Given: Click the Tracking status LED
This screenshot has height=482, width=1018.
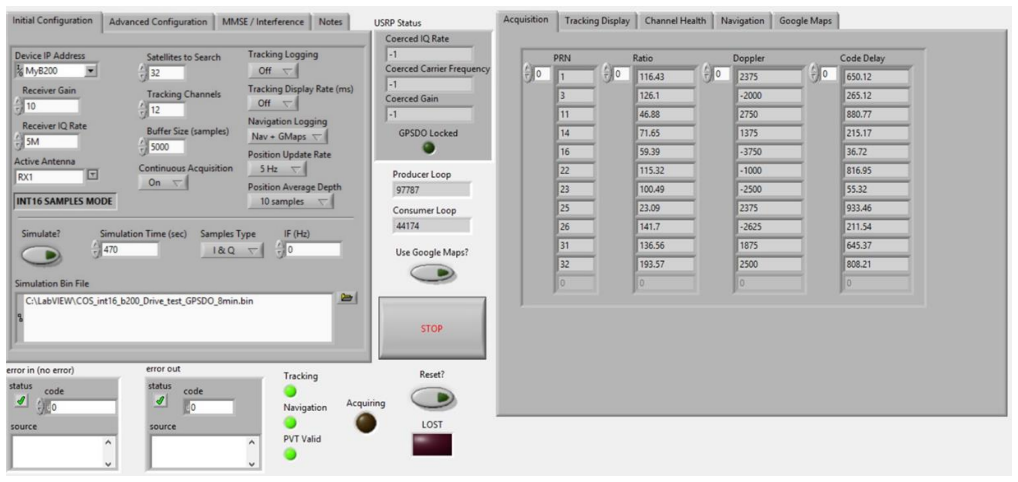Looking at the screenshot, I should 290,391.
